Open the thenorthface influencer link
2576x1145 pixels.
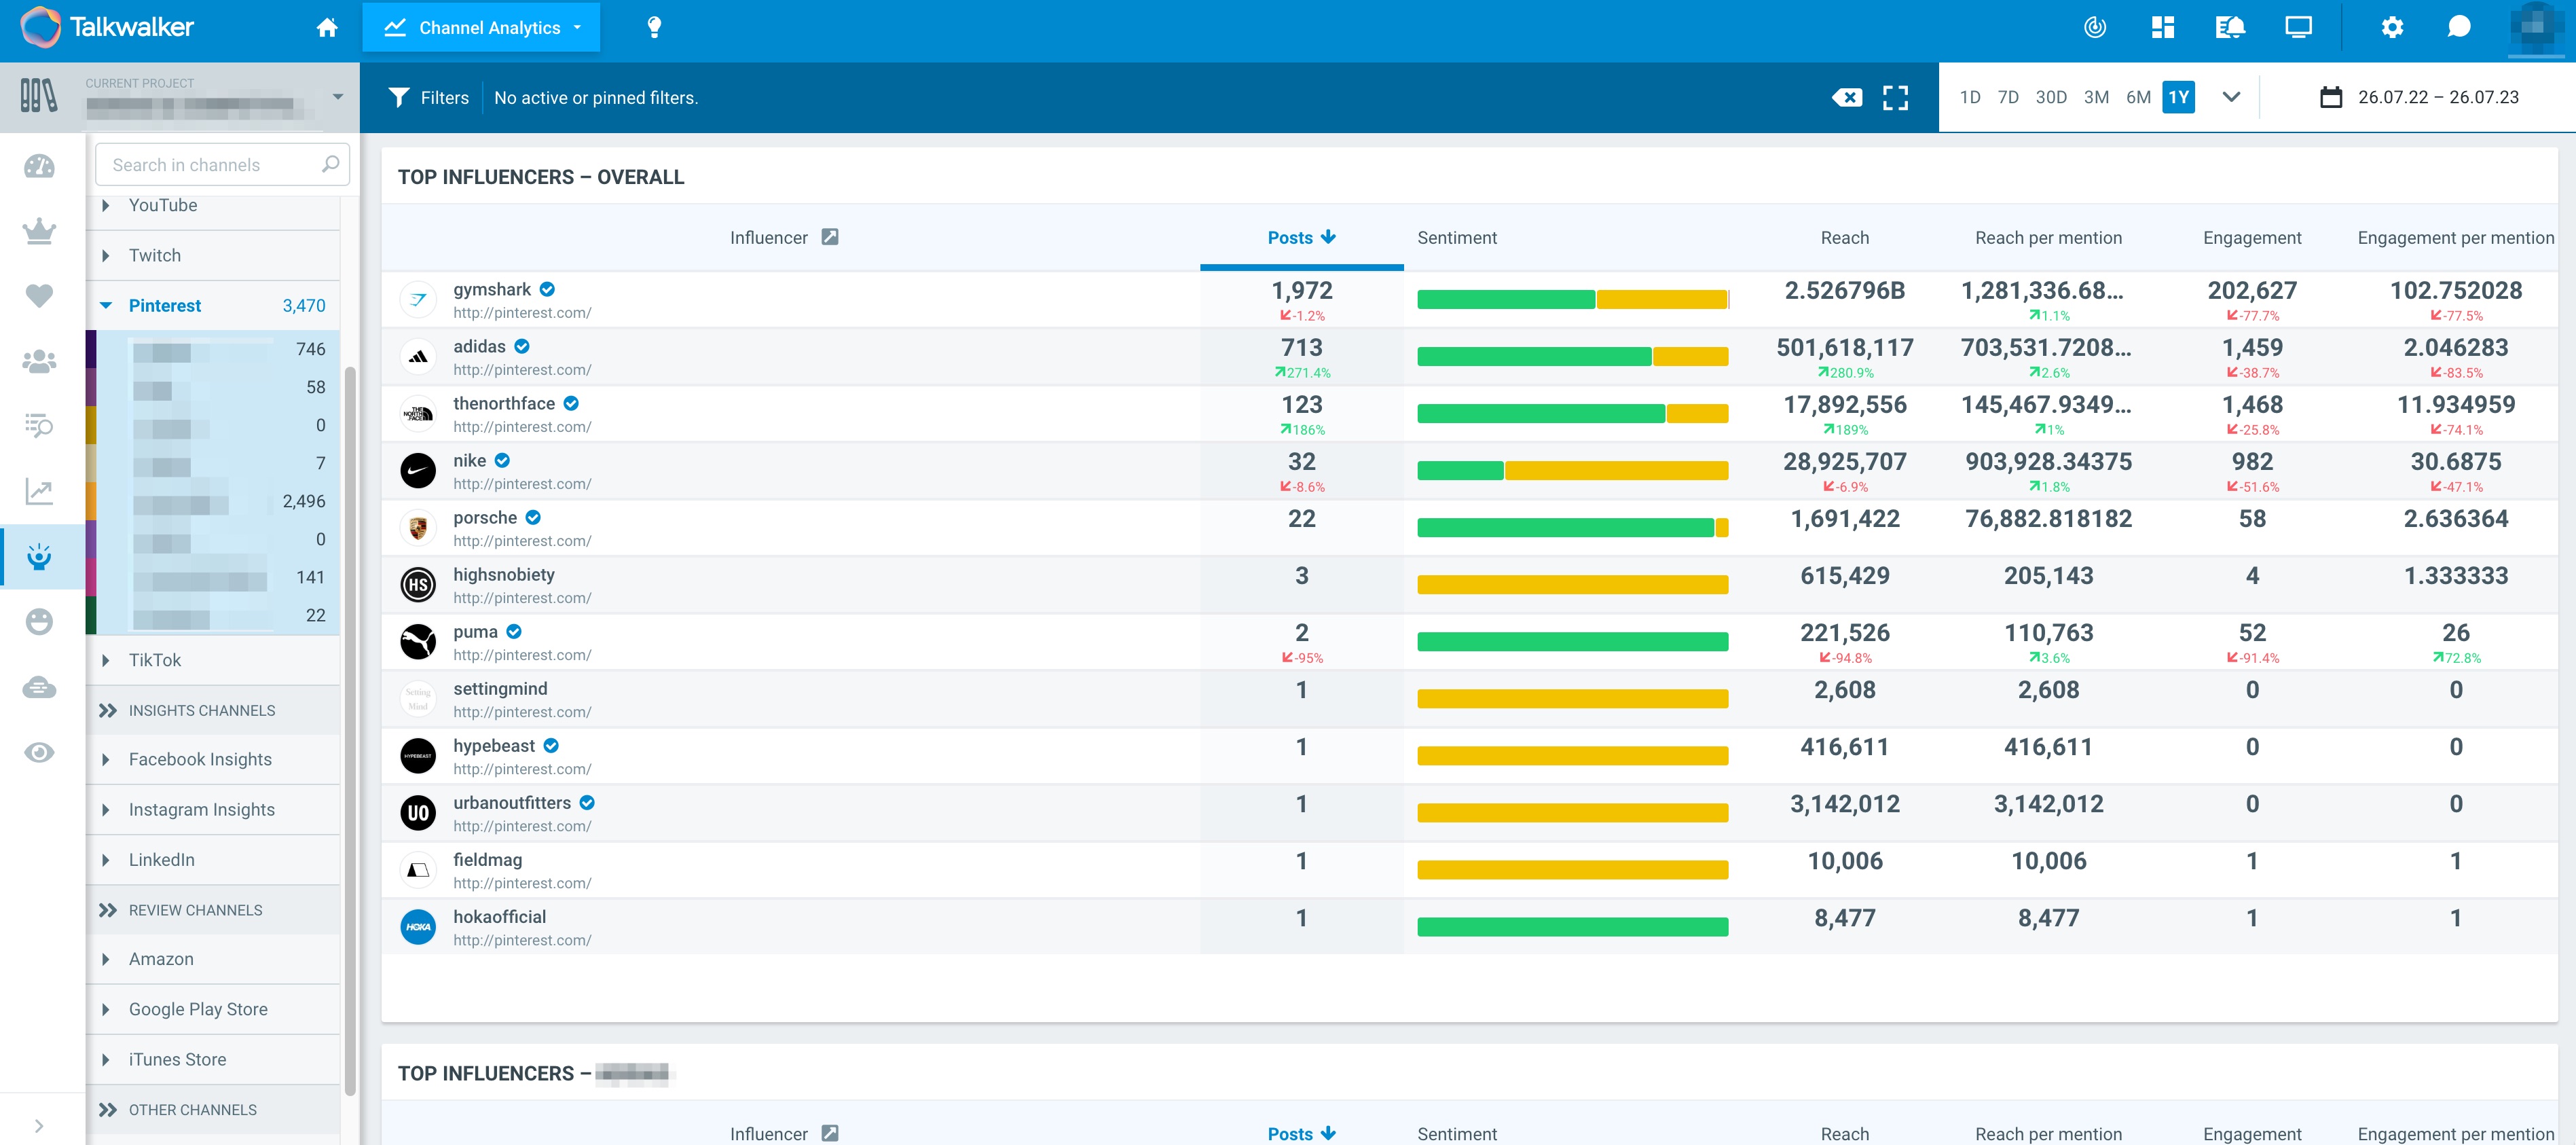pos(503,403)
